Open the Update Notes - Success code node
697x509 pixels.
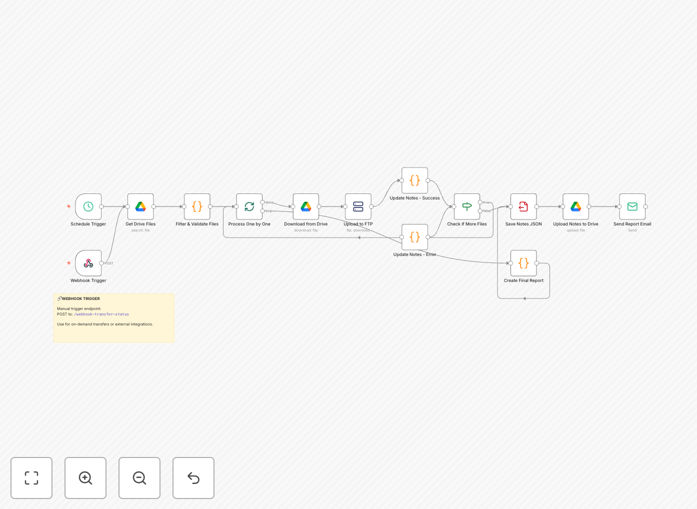pyautogui.click(x=415, y=180)
